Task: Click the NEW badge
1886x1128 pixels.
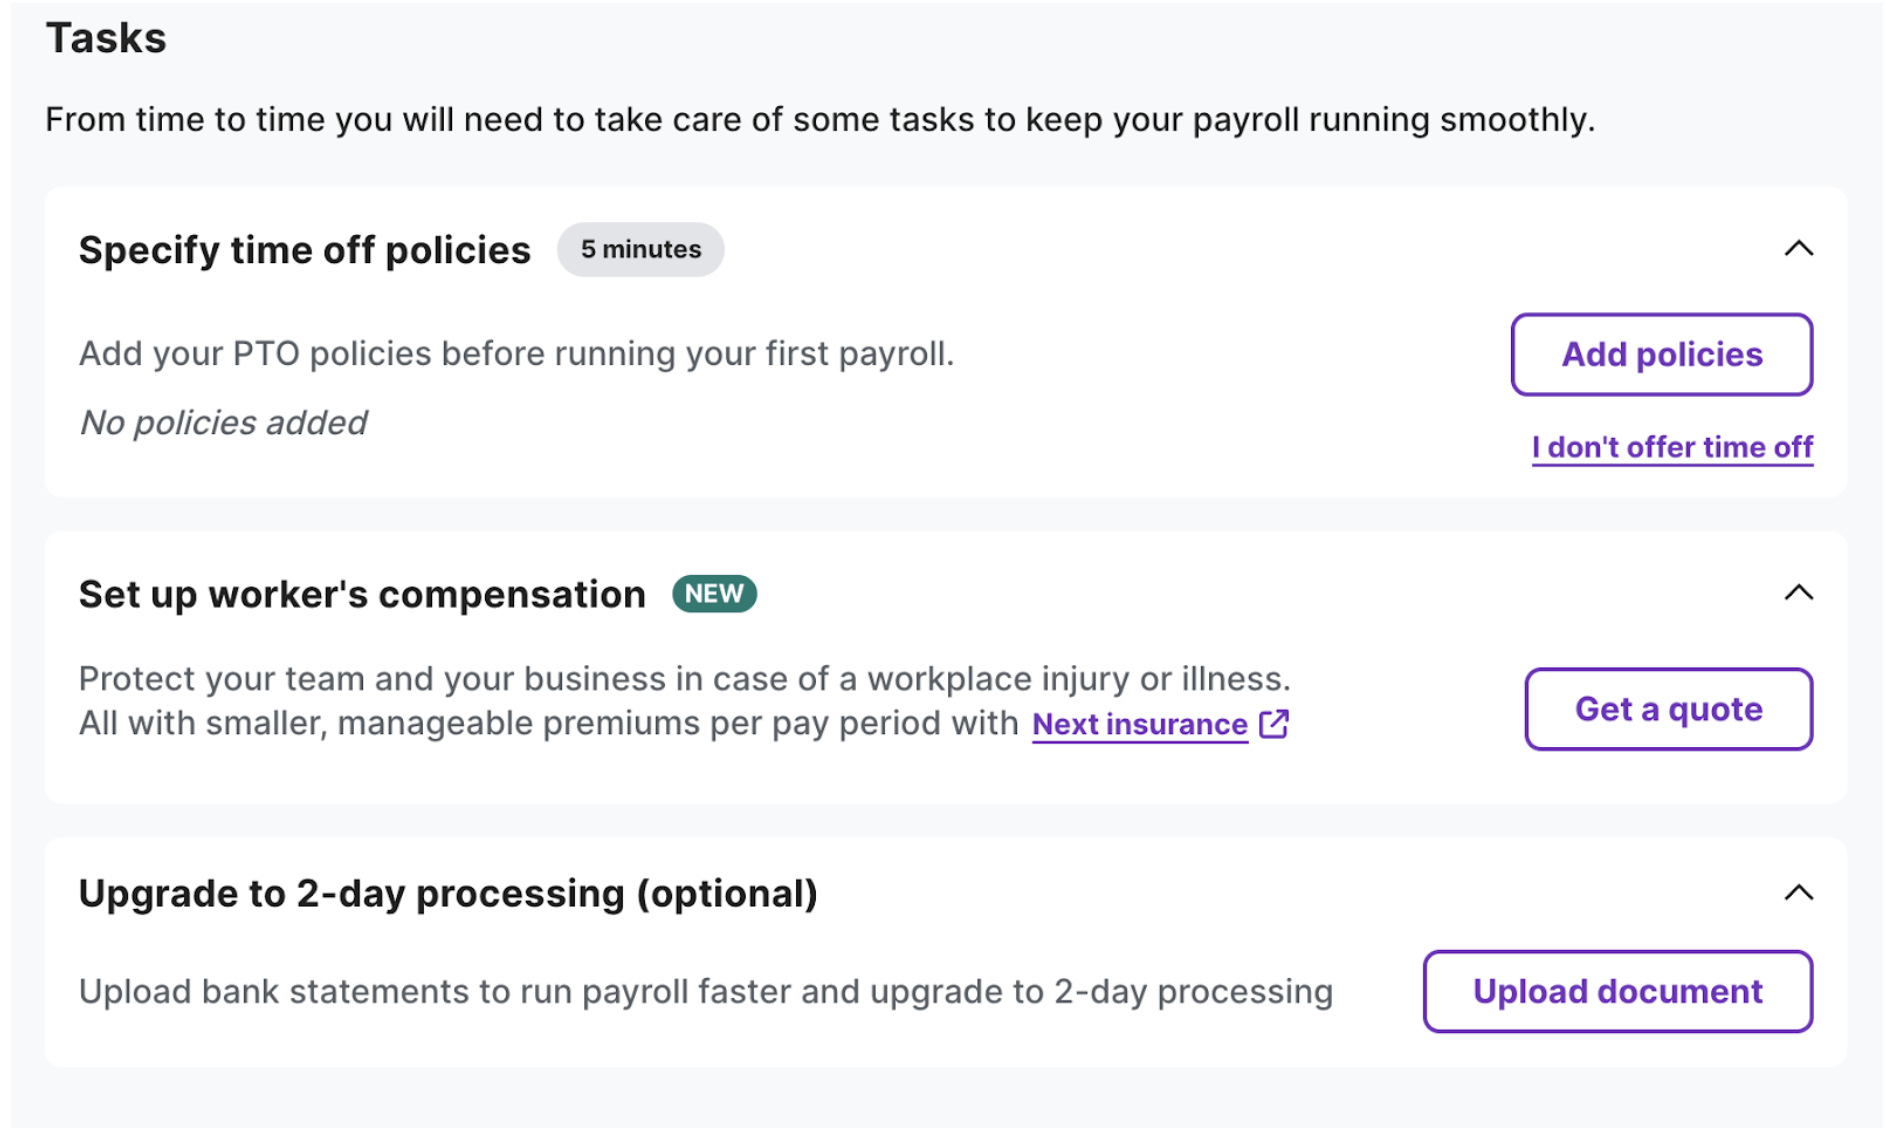Action: click(x=713, y=593)
